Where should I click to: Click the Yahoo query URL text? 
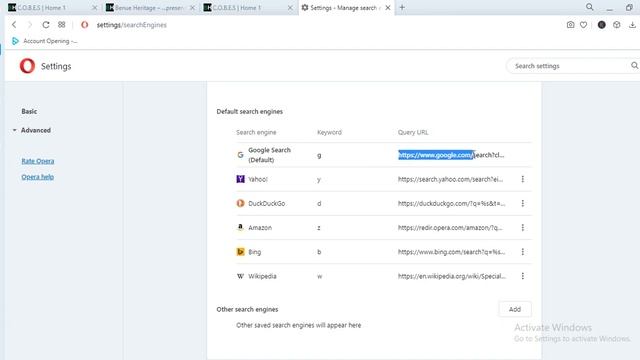pos(450,179)
